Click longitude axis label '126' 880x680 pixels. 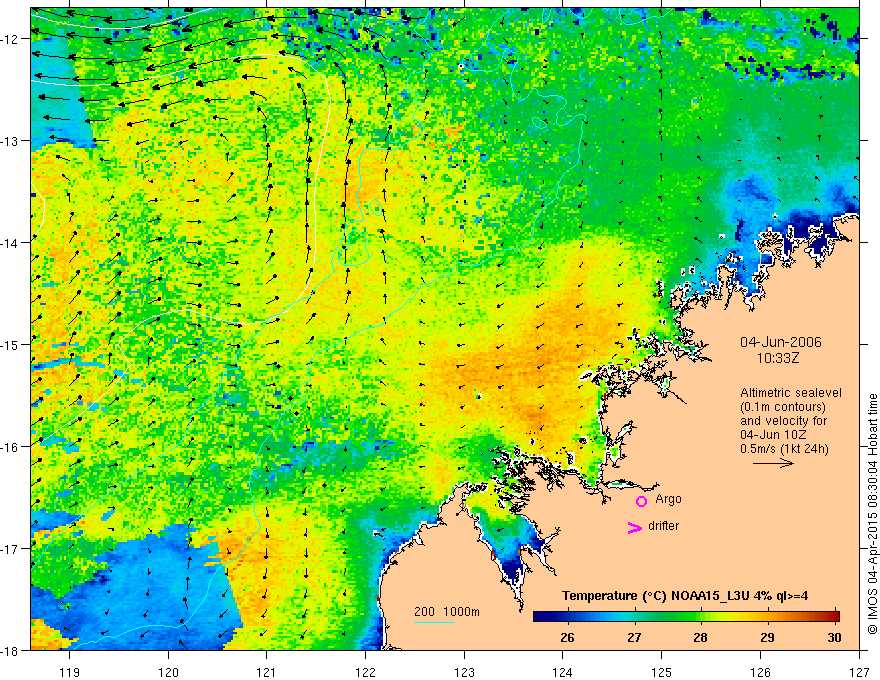click(x=760, y=672)
